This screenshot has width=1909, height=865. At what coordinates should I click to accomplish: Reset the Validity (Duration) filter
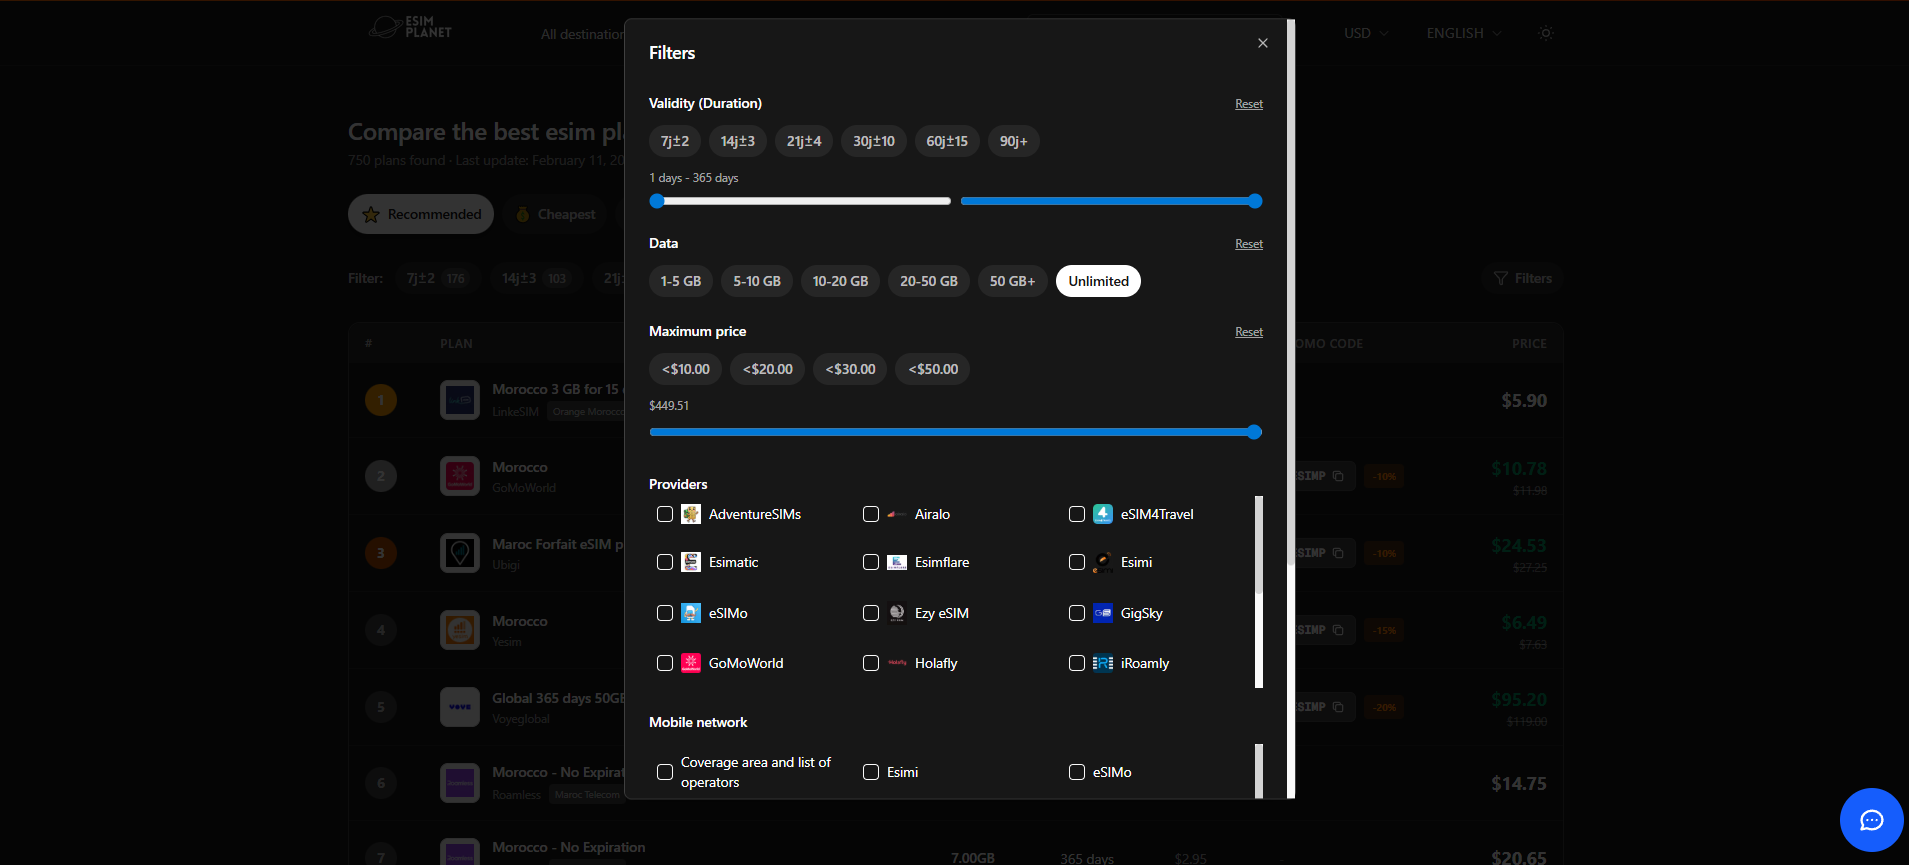1249,104
